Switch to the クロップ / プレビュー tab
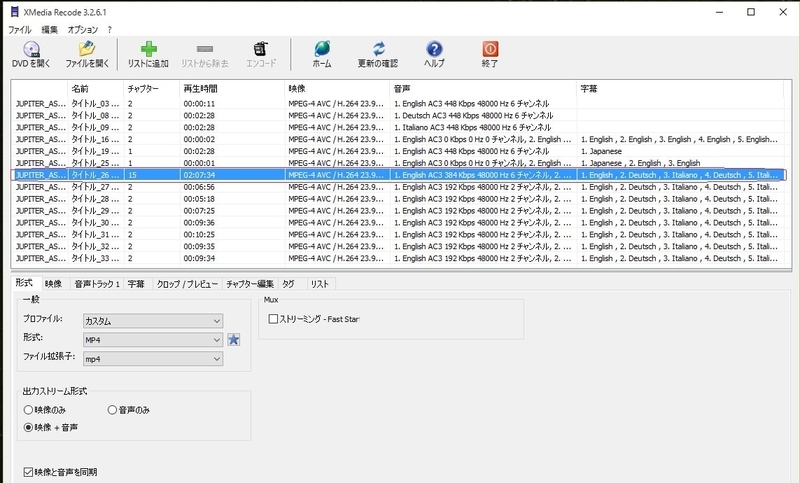The height and width of the screenshot is (483, 800). [x=187, y=284]
